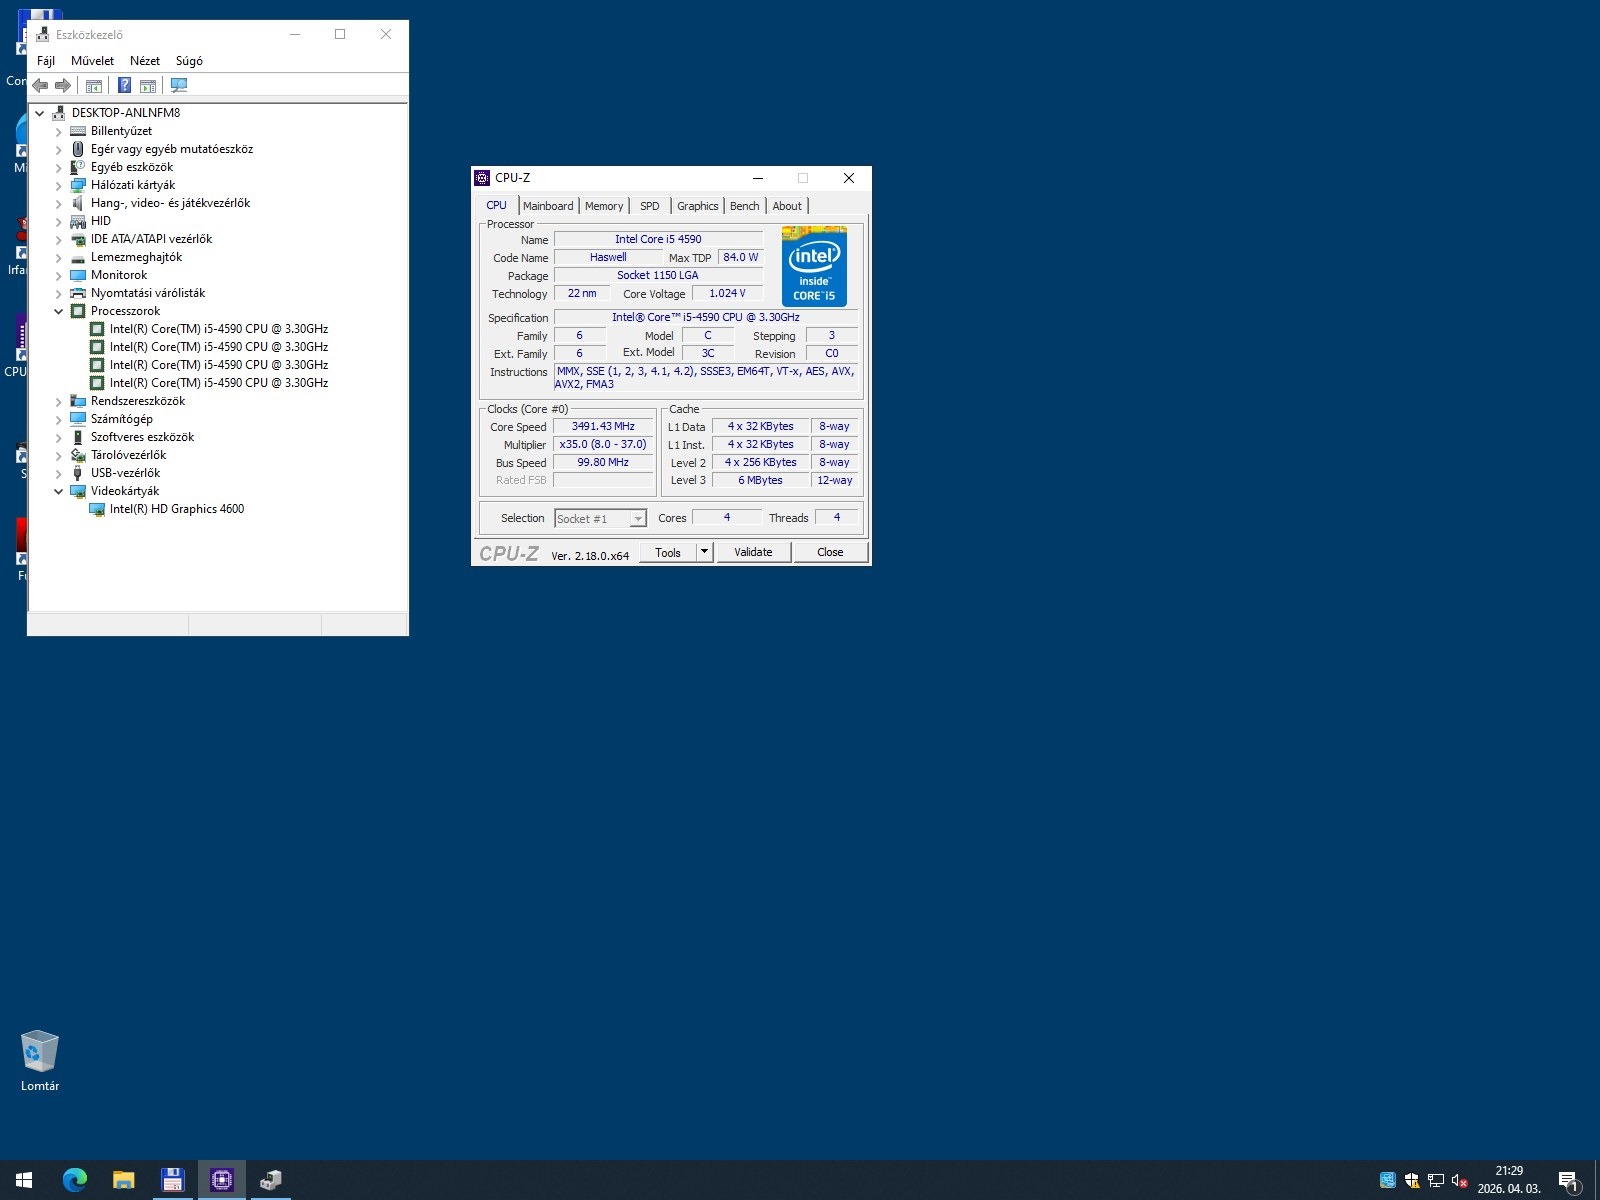Image resolution: width=1600 pixels, height=1200 pixels.
Task: Click the mouse icon beside Egér vagy egyéb mutatóeszköz
Action: click(78, 149)
